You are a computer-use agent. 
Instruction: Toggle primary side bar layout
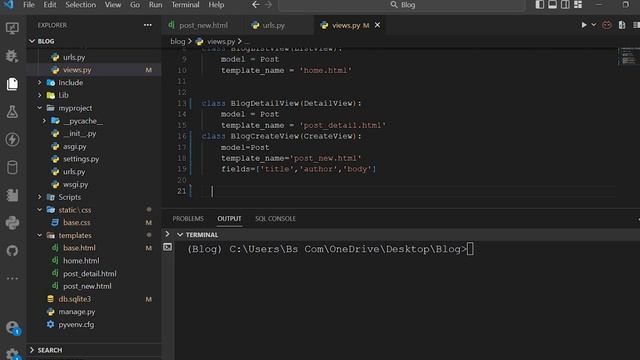[540, 4]
